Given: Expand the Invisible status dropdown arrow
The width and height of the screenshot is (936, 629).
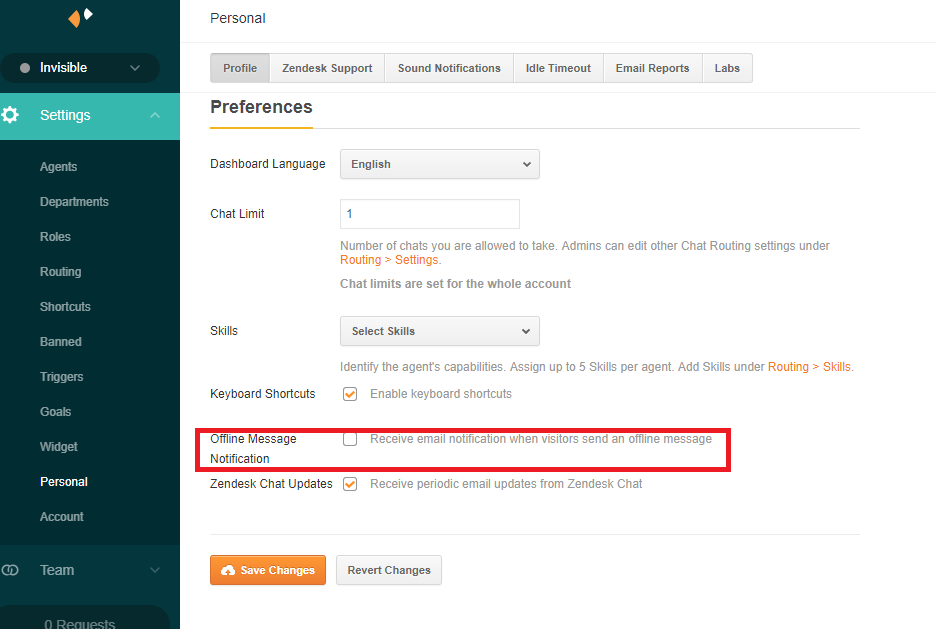Looking at the screenshot, I should 135,68.
